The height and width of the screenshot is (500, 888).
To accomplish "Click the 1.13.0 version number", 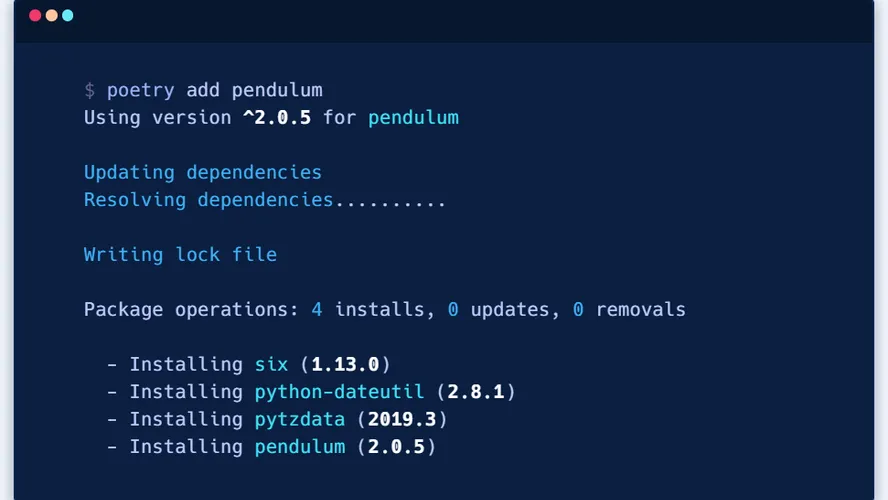I will tap(345, 364).
